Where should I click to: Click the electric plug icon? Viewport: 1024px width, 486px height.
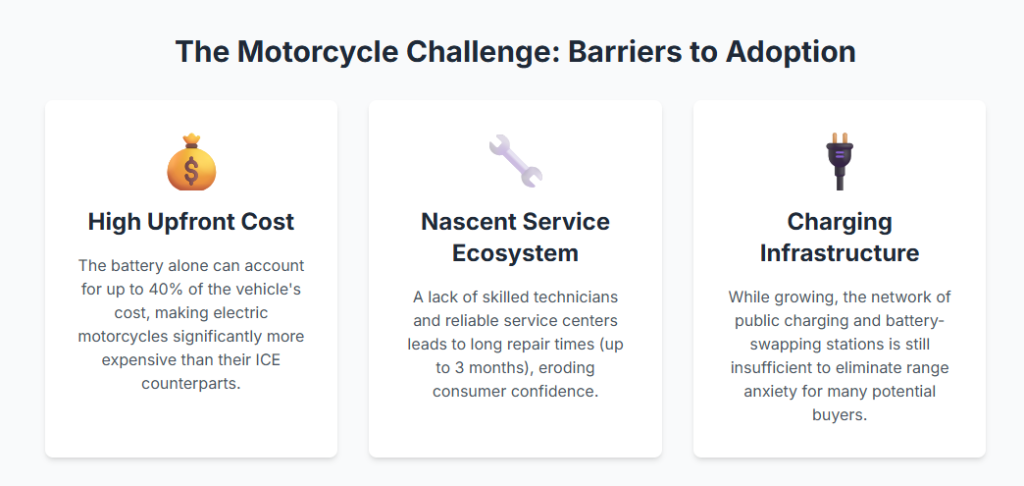(839, 162)
